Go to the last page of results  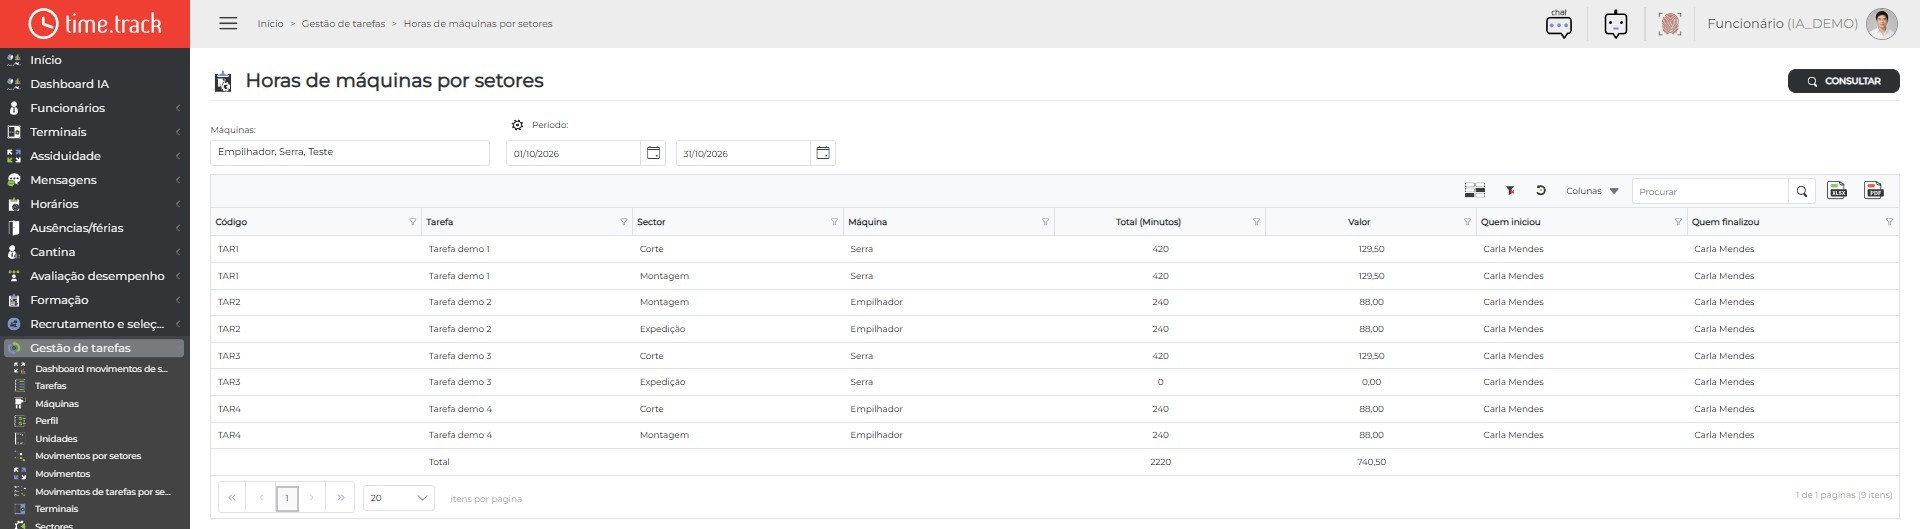341,498
